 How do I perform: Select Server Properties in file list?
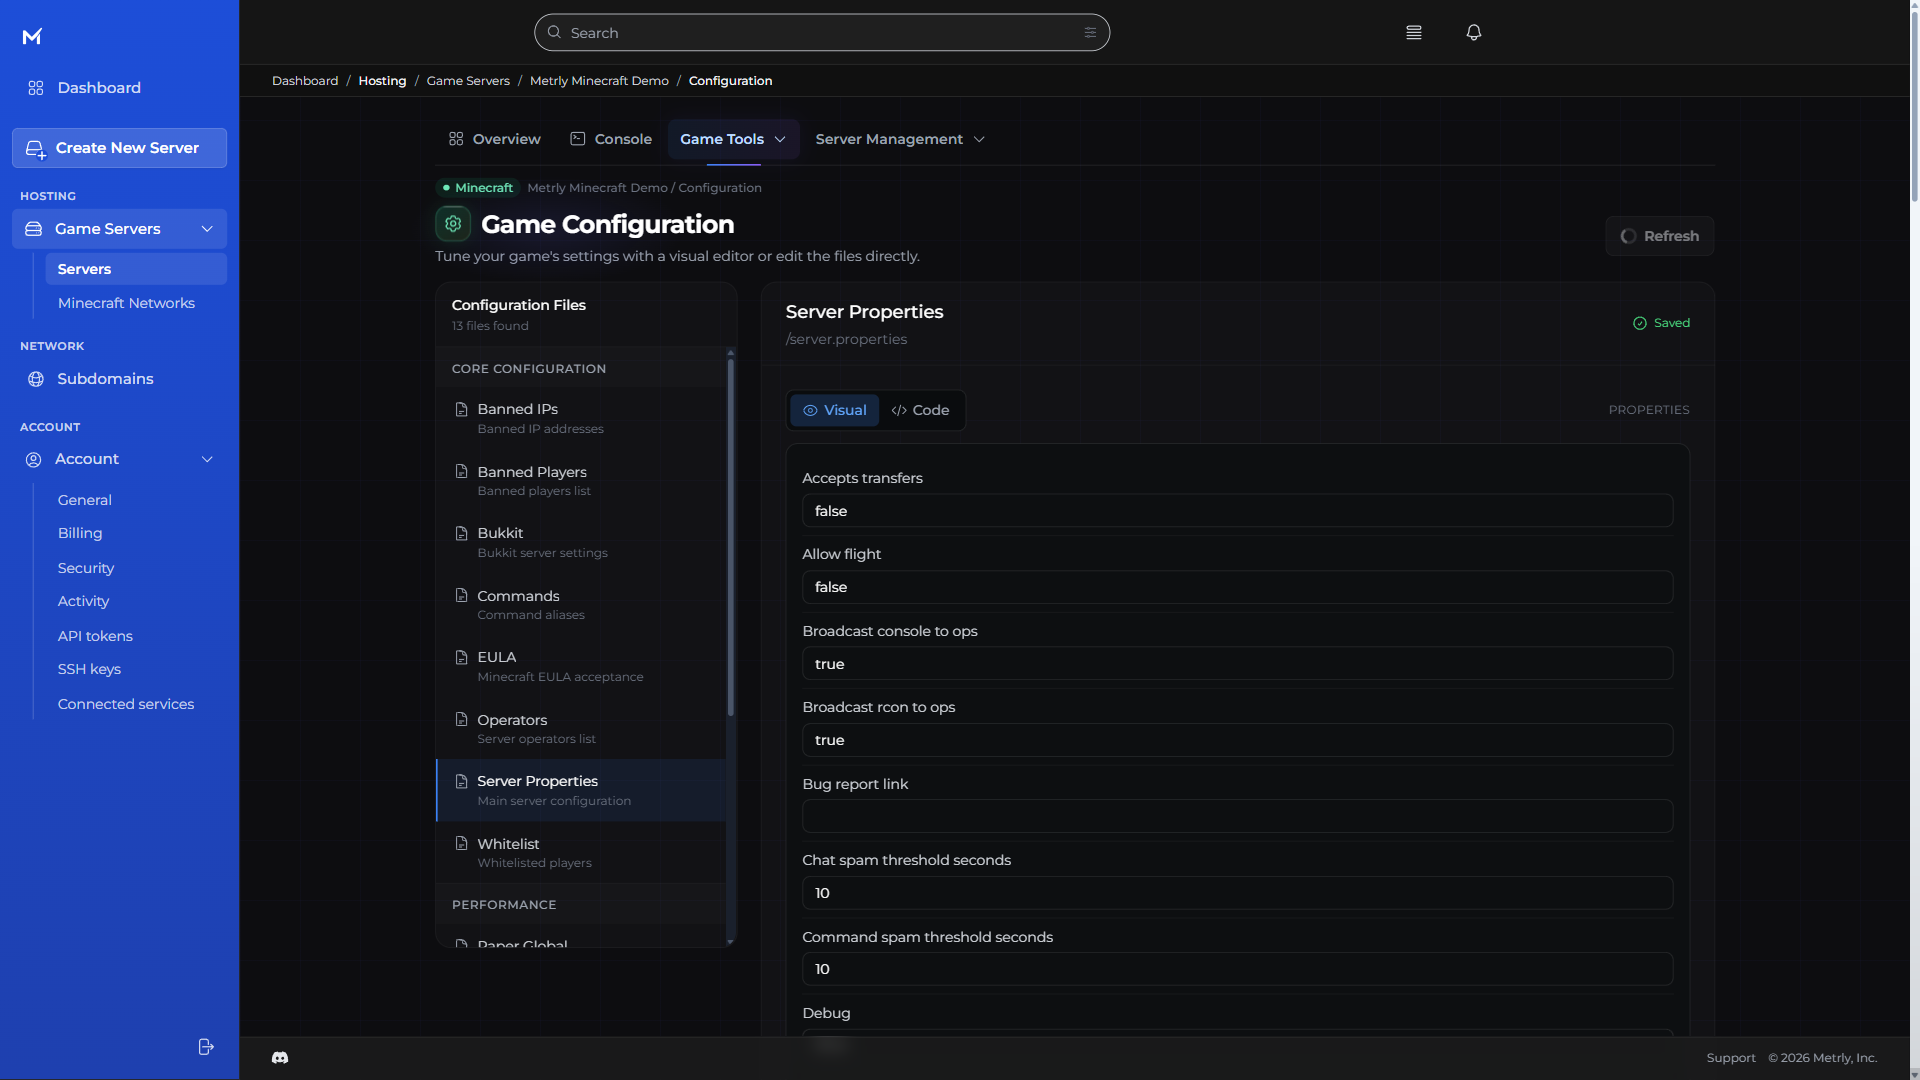tap(581, 790)
